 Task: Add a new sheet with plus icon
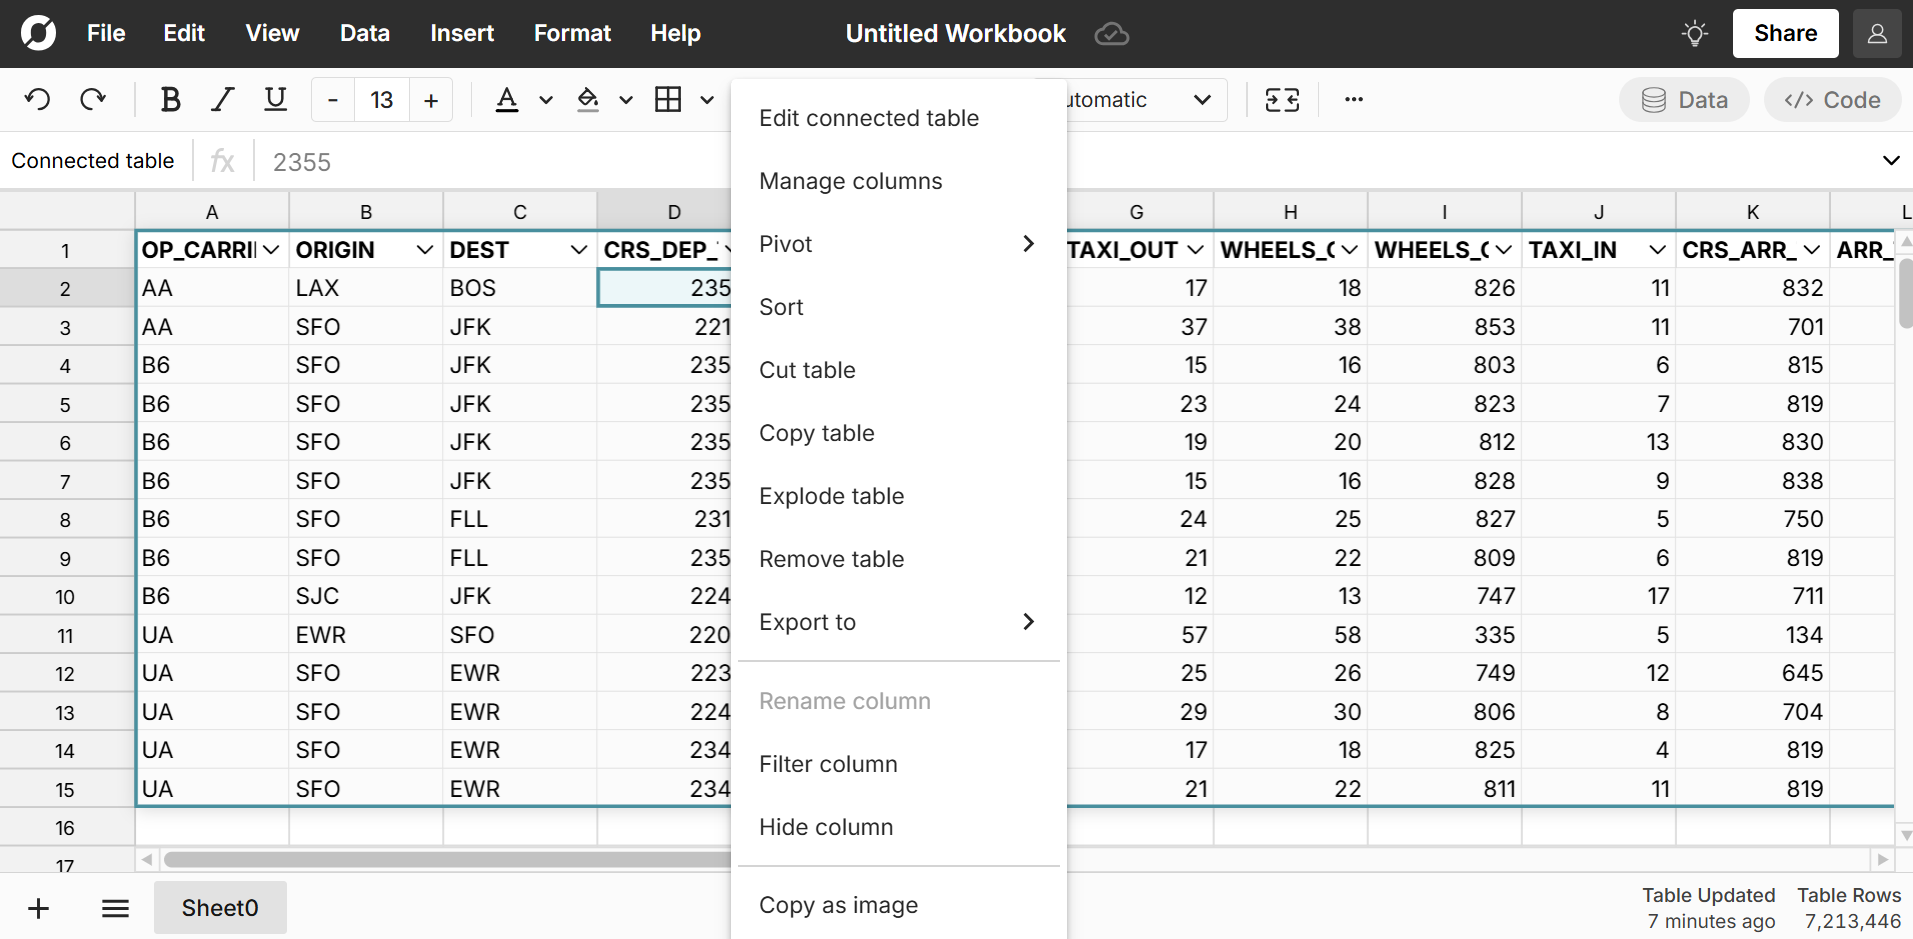tap(38, 908)
